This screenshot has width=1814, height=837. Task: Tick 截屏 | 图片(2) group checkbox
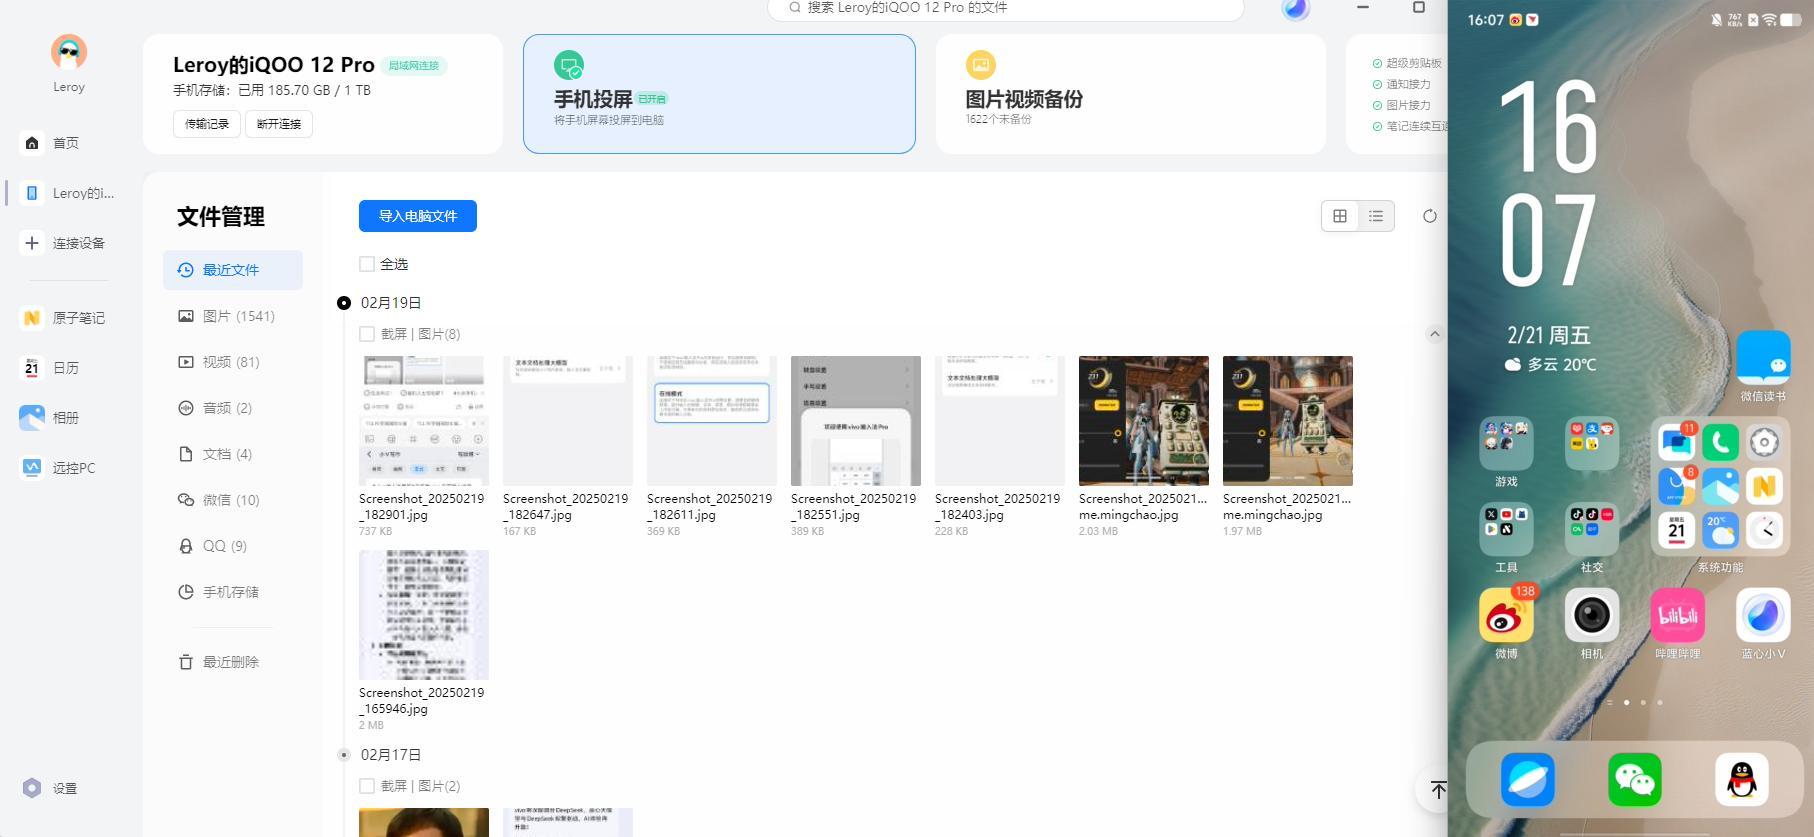(x=367, y=786)
